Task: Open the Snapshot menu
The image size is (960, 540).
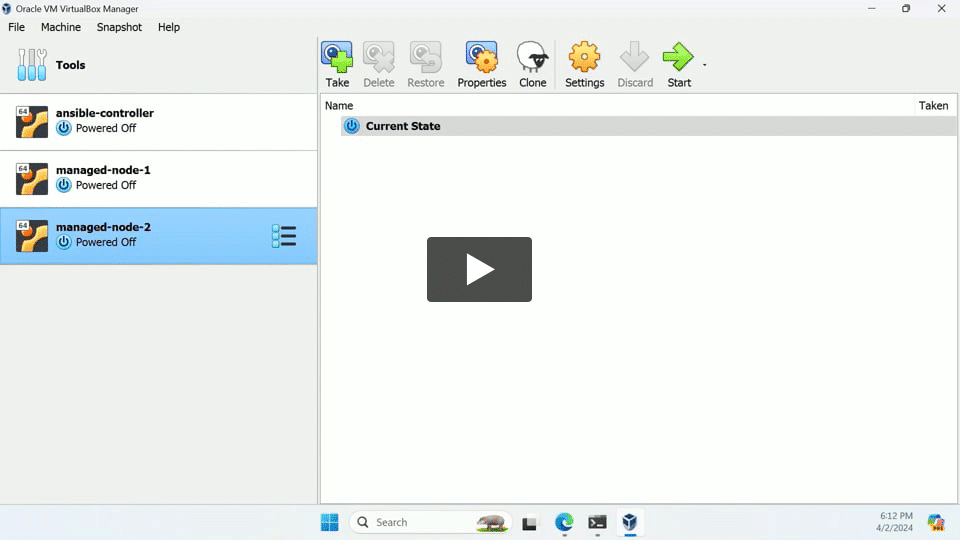Action: 119,27
